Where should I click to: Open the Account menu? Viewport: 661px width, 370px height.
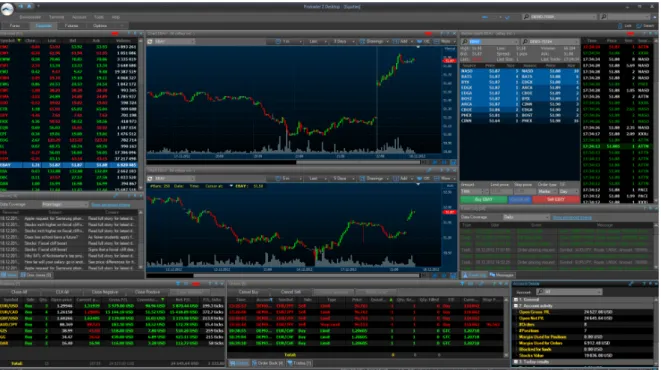(x=79, y=17)
